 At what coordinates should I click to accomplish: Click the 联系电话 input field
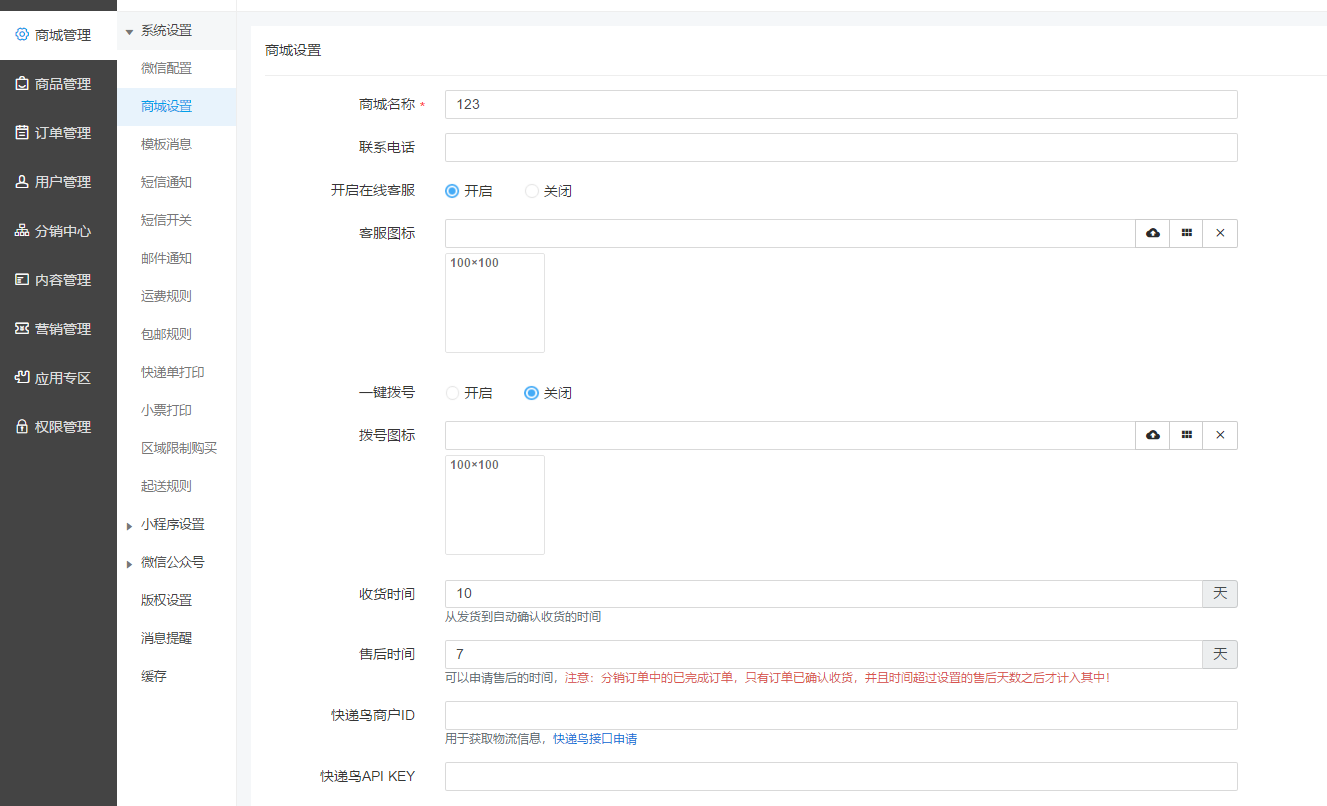[841, 147]
